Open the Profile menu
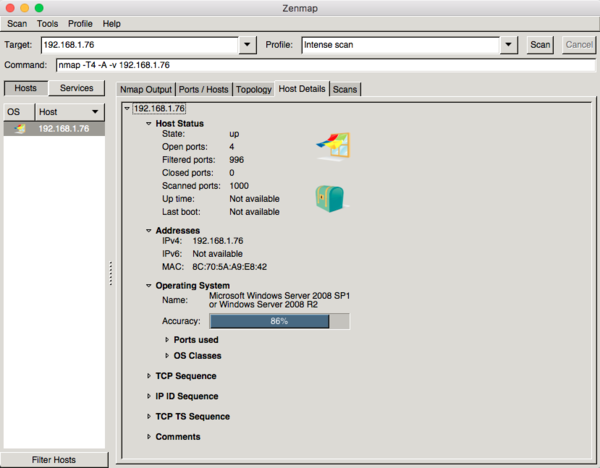600x468 pixels. (x=80, y=24)
